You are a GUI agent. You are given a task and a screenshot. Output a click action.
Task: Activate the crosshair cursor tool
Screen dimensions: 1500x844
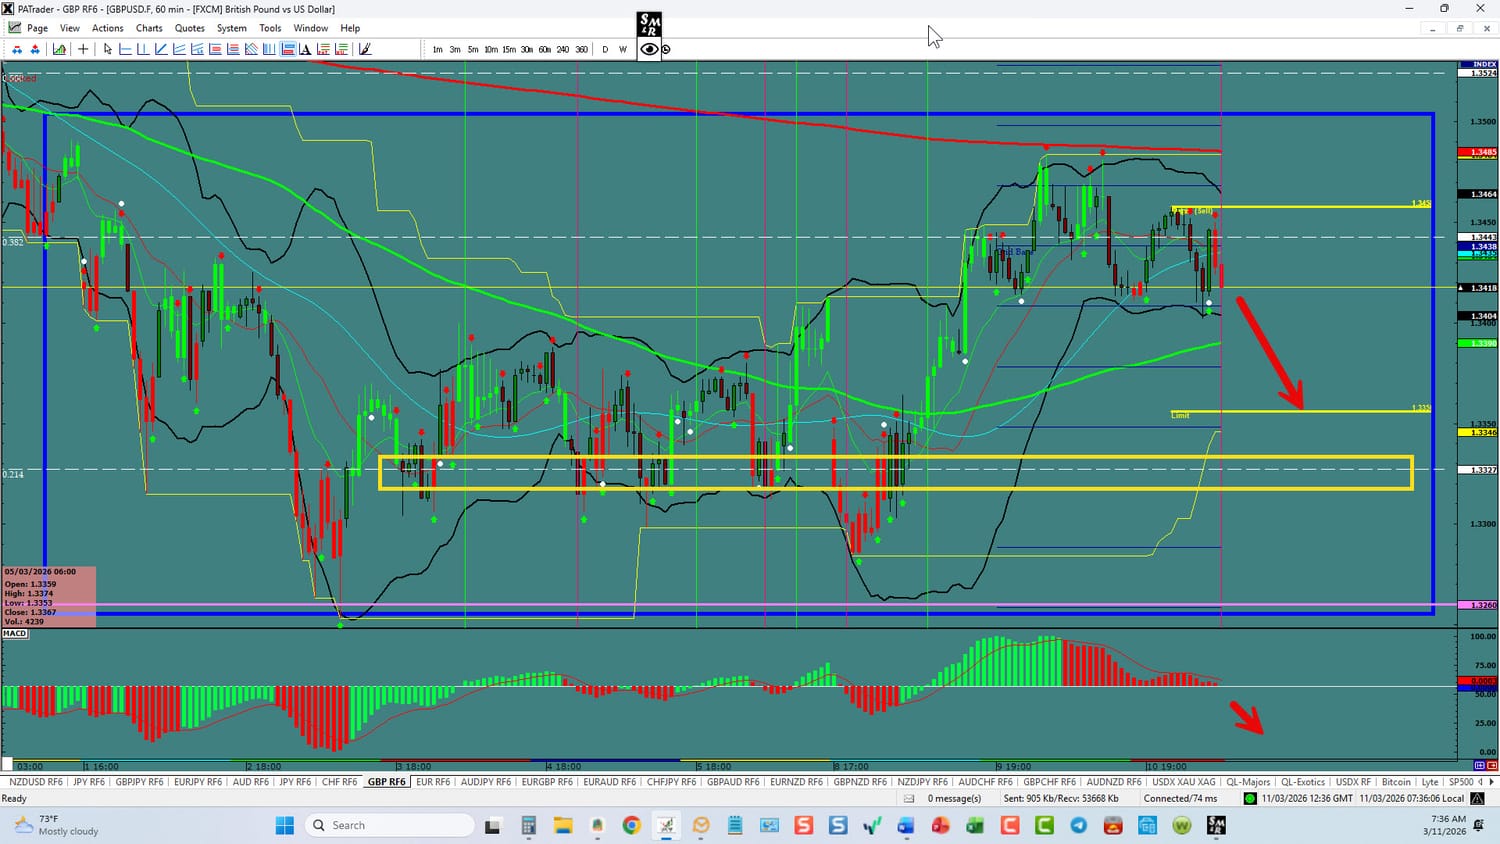(83, 49)
